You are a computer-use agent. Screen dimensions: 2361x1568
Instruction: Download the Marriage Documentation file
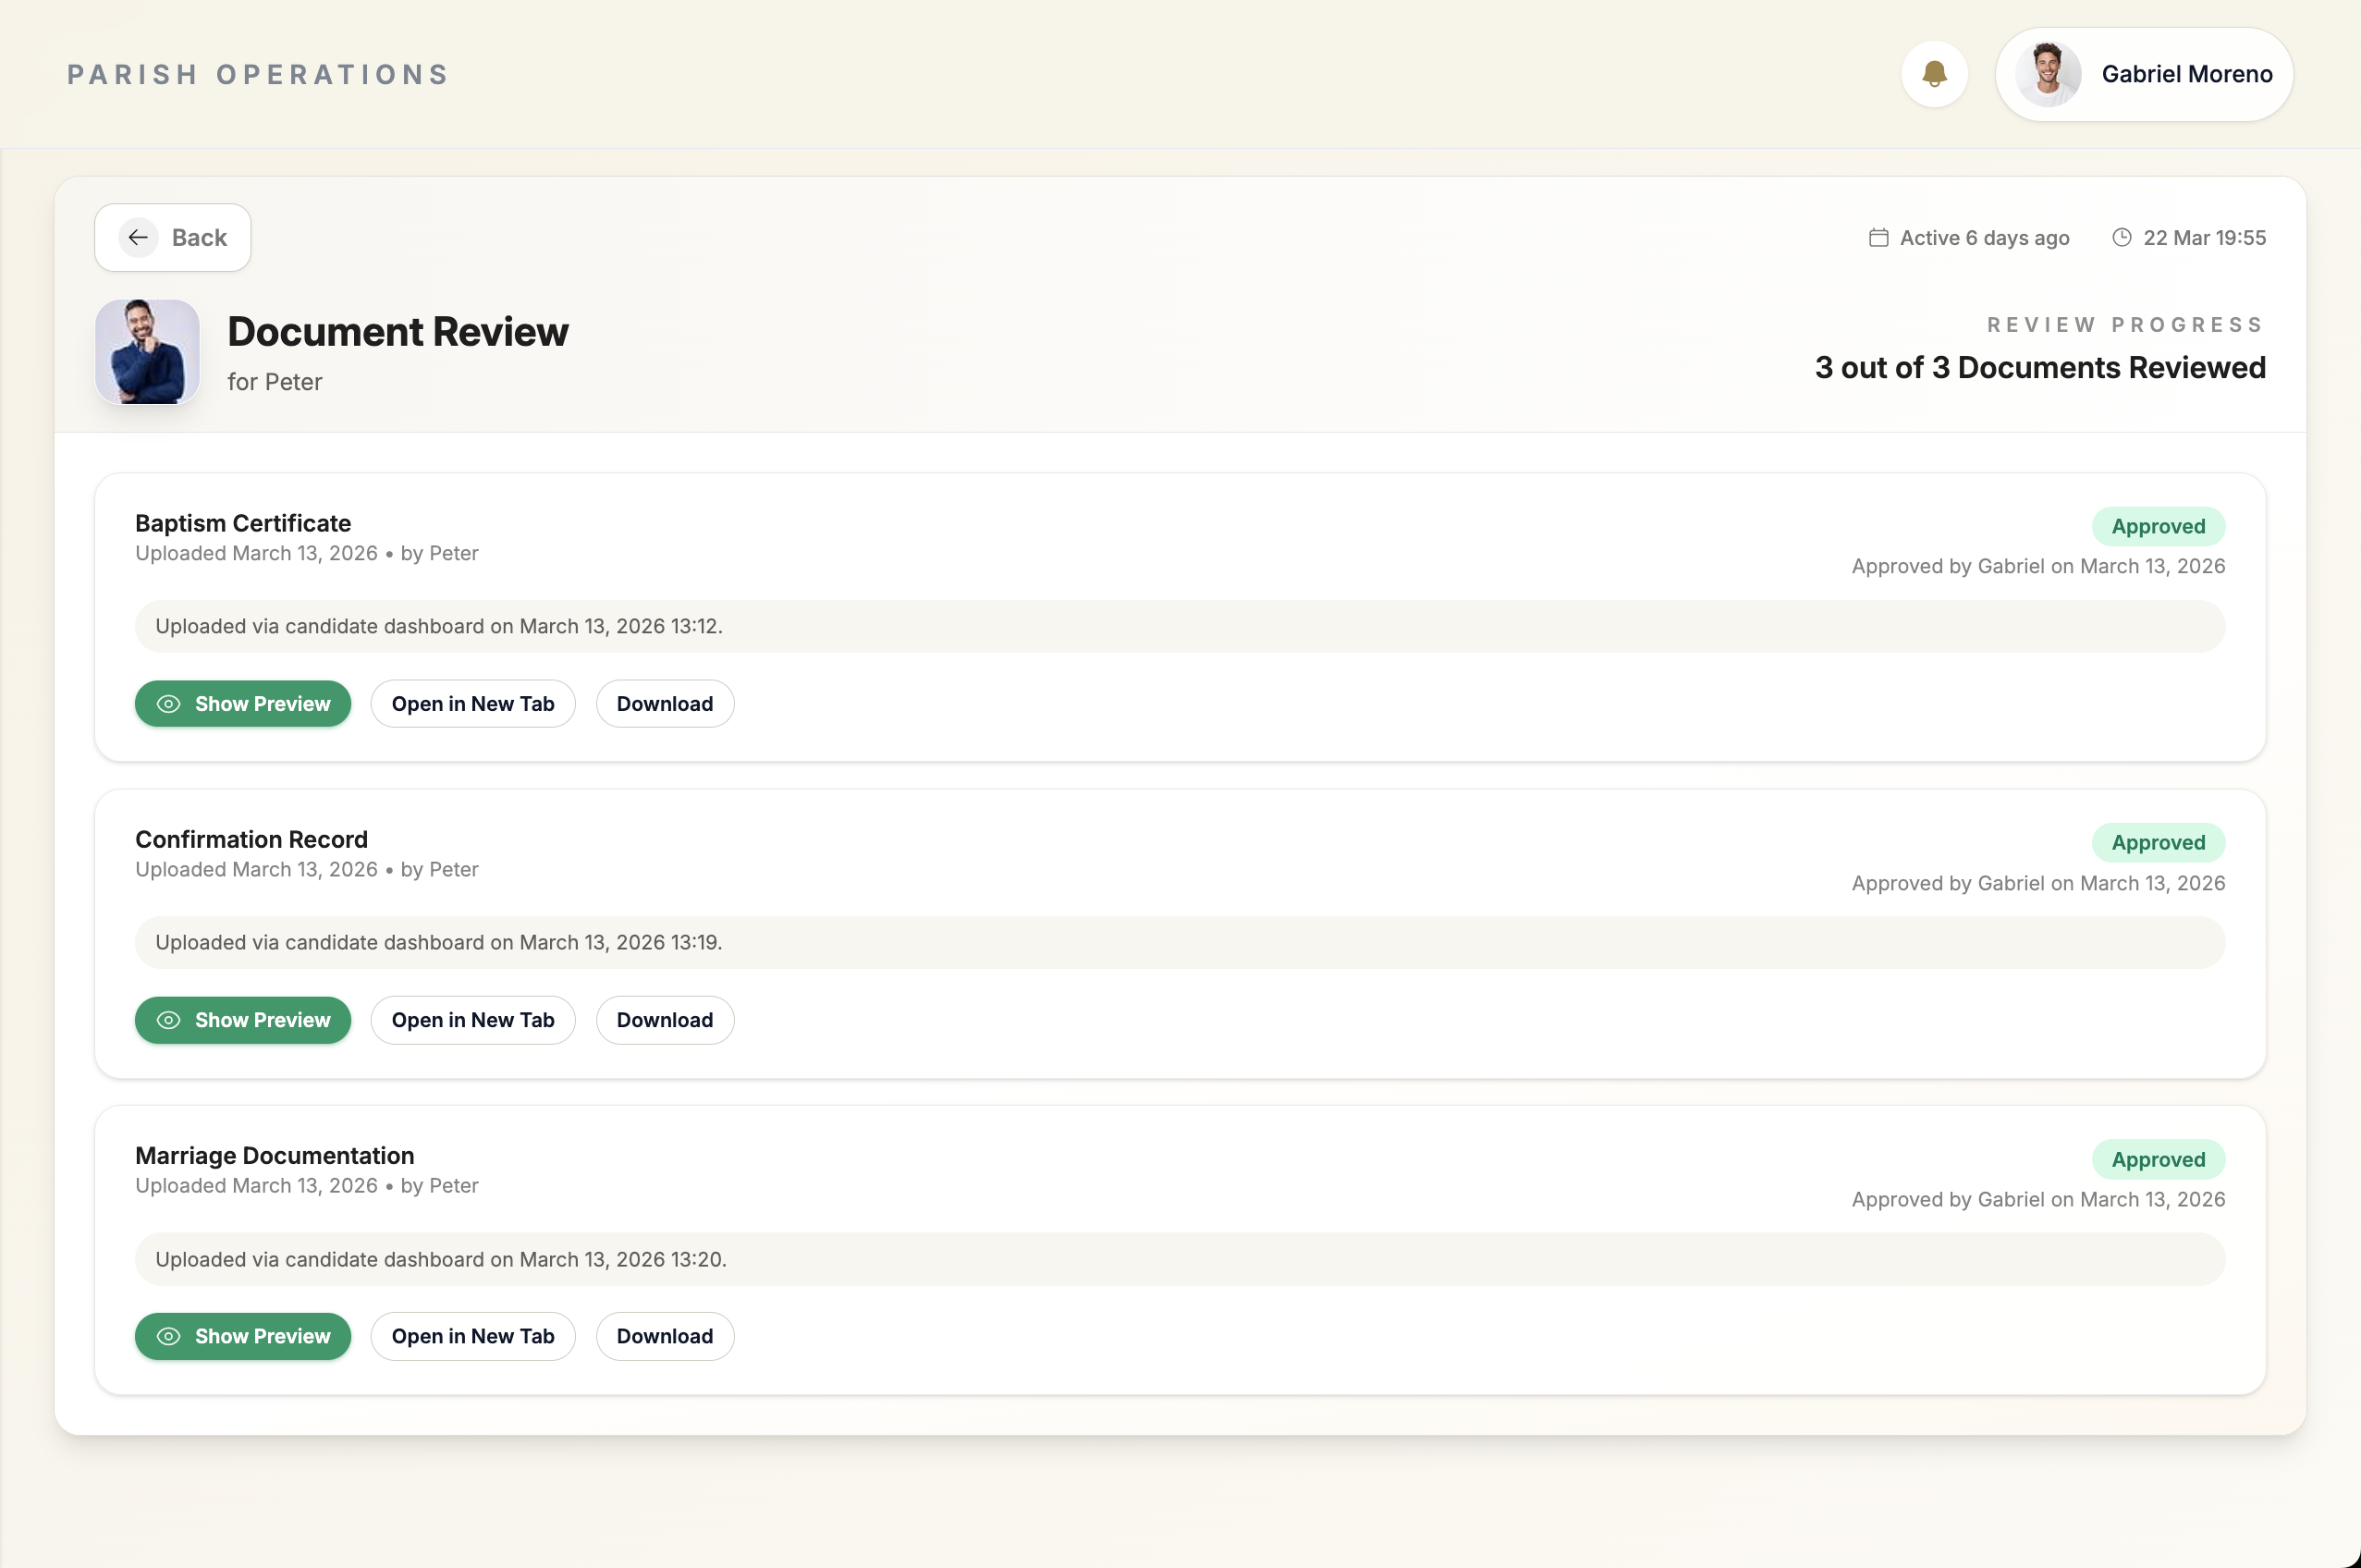[x=665, y=1336]
